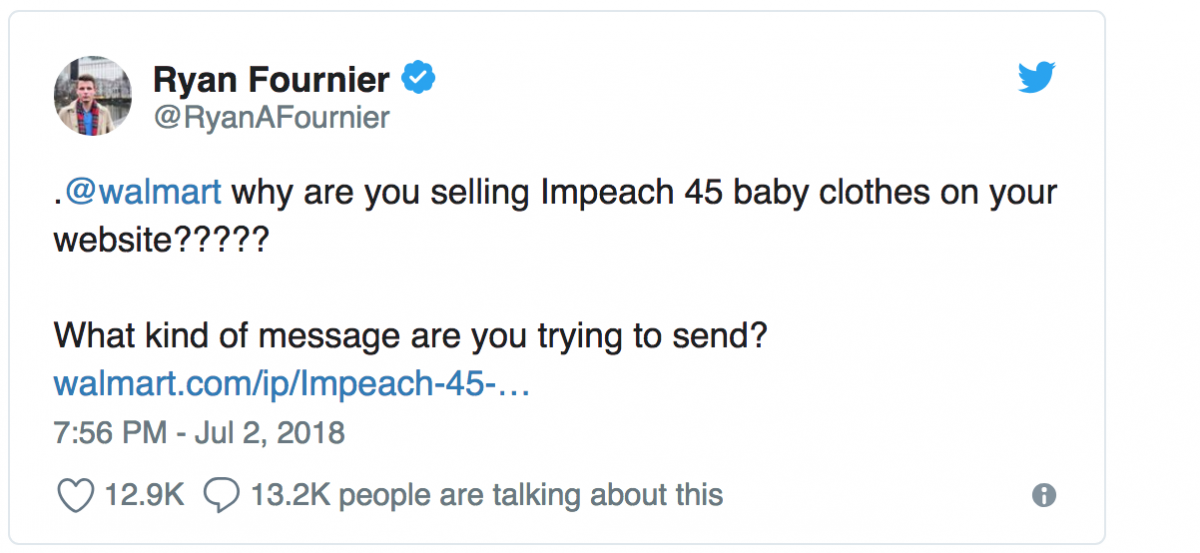The width and height of the screenshot is (1200, 553).
Task: Click the Twitter bird logo
Action: [x=1037, y=78]
